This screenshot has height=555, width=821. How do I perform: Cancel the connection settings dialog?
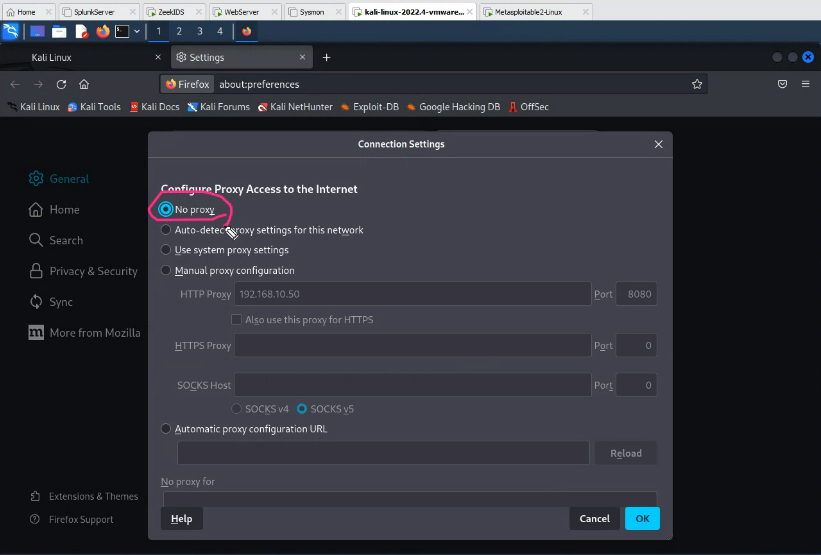[x=594, y=518]
